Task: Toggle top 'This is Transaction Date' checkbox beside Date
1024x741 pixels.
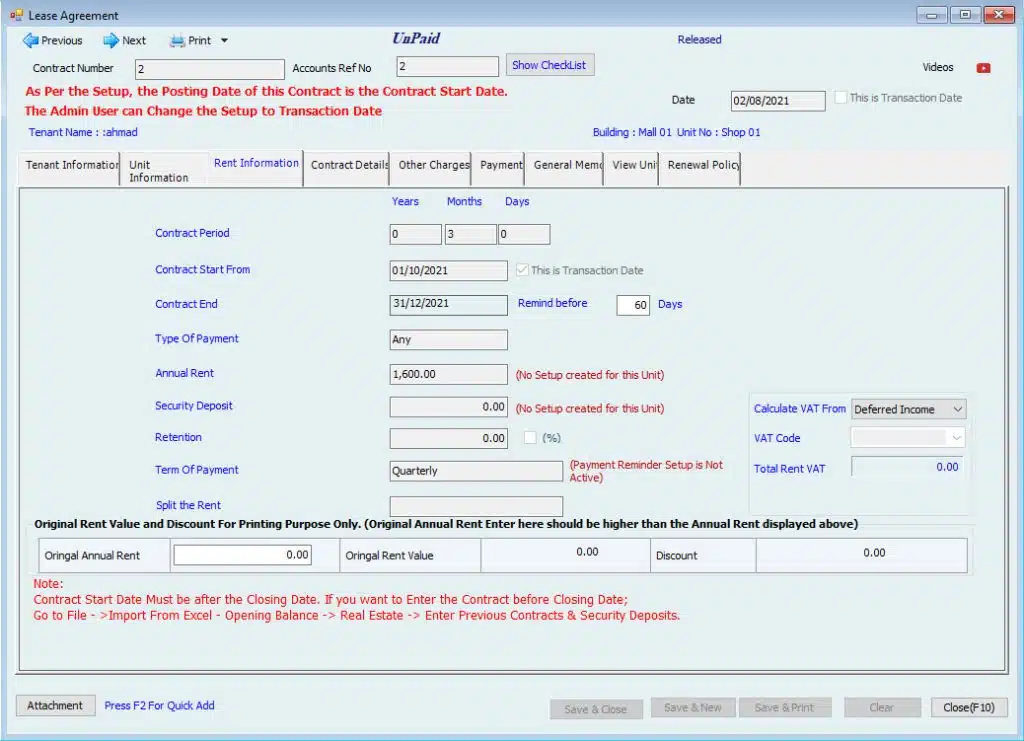Action: pyautogui.click(x=841, y=97)
